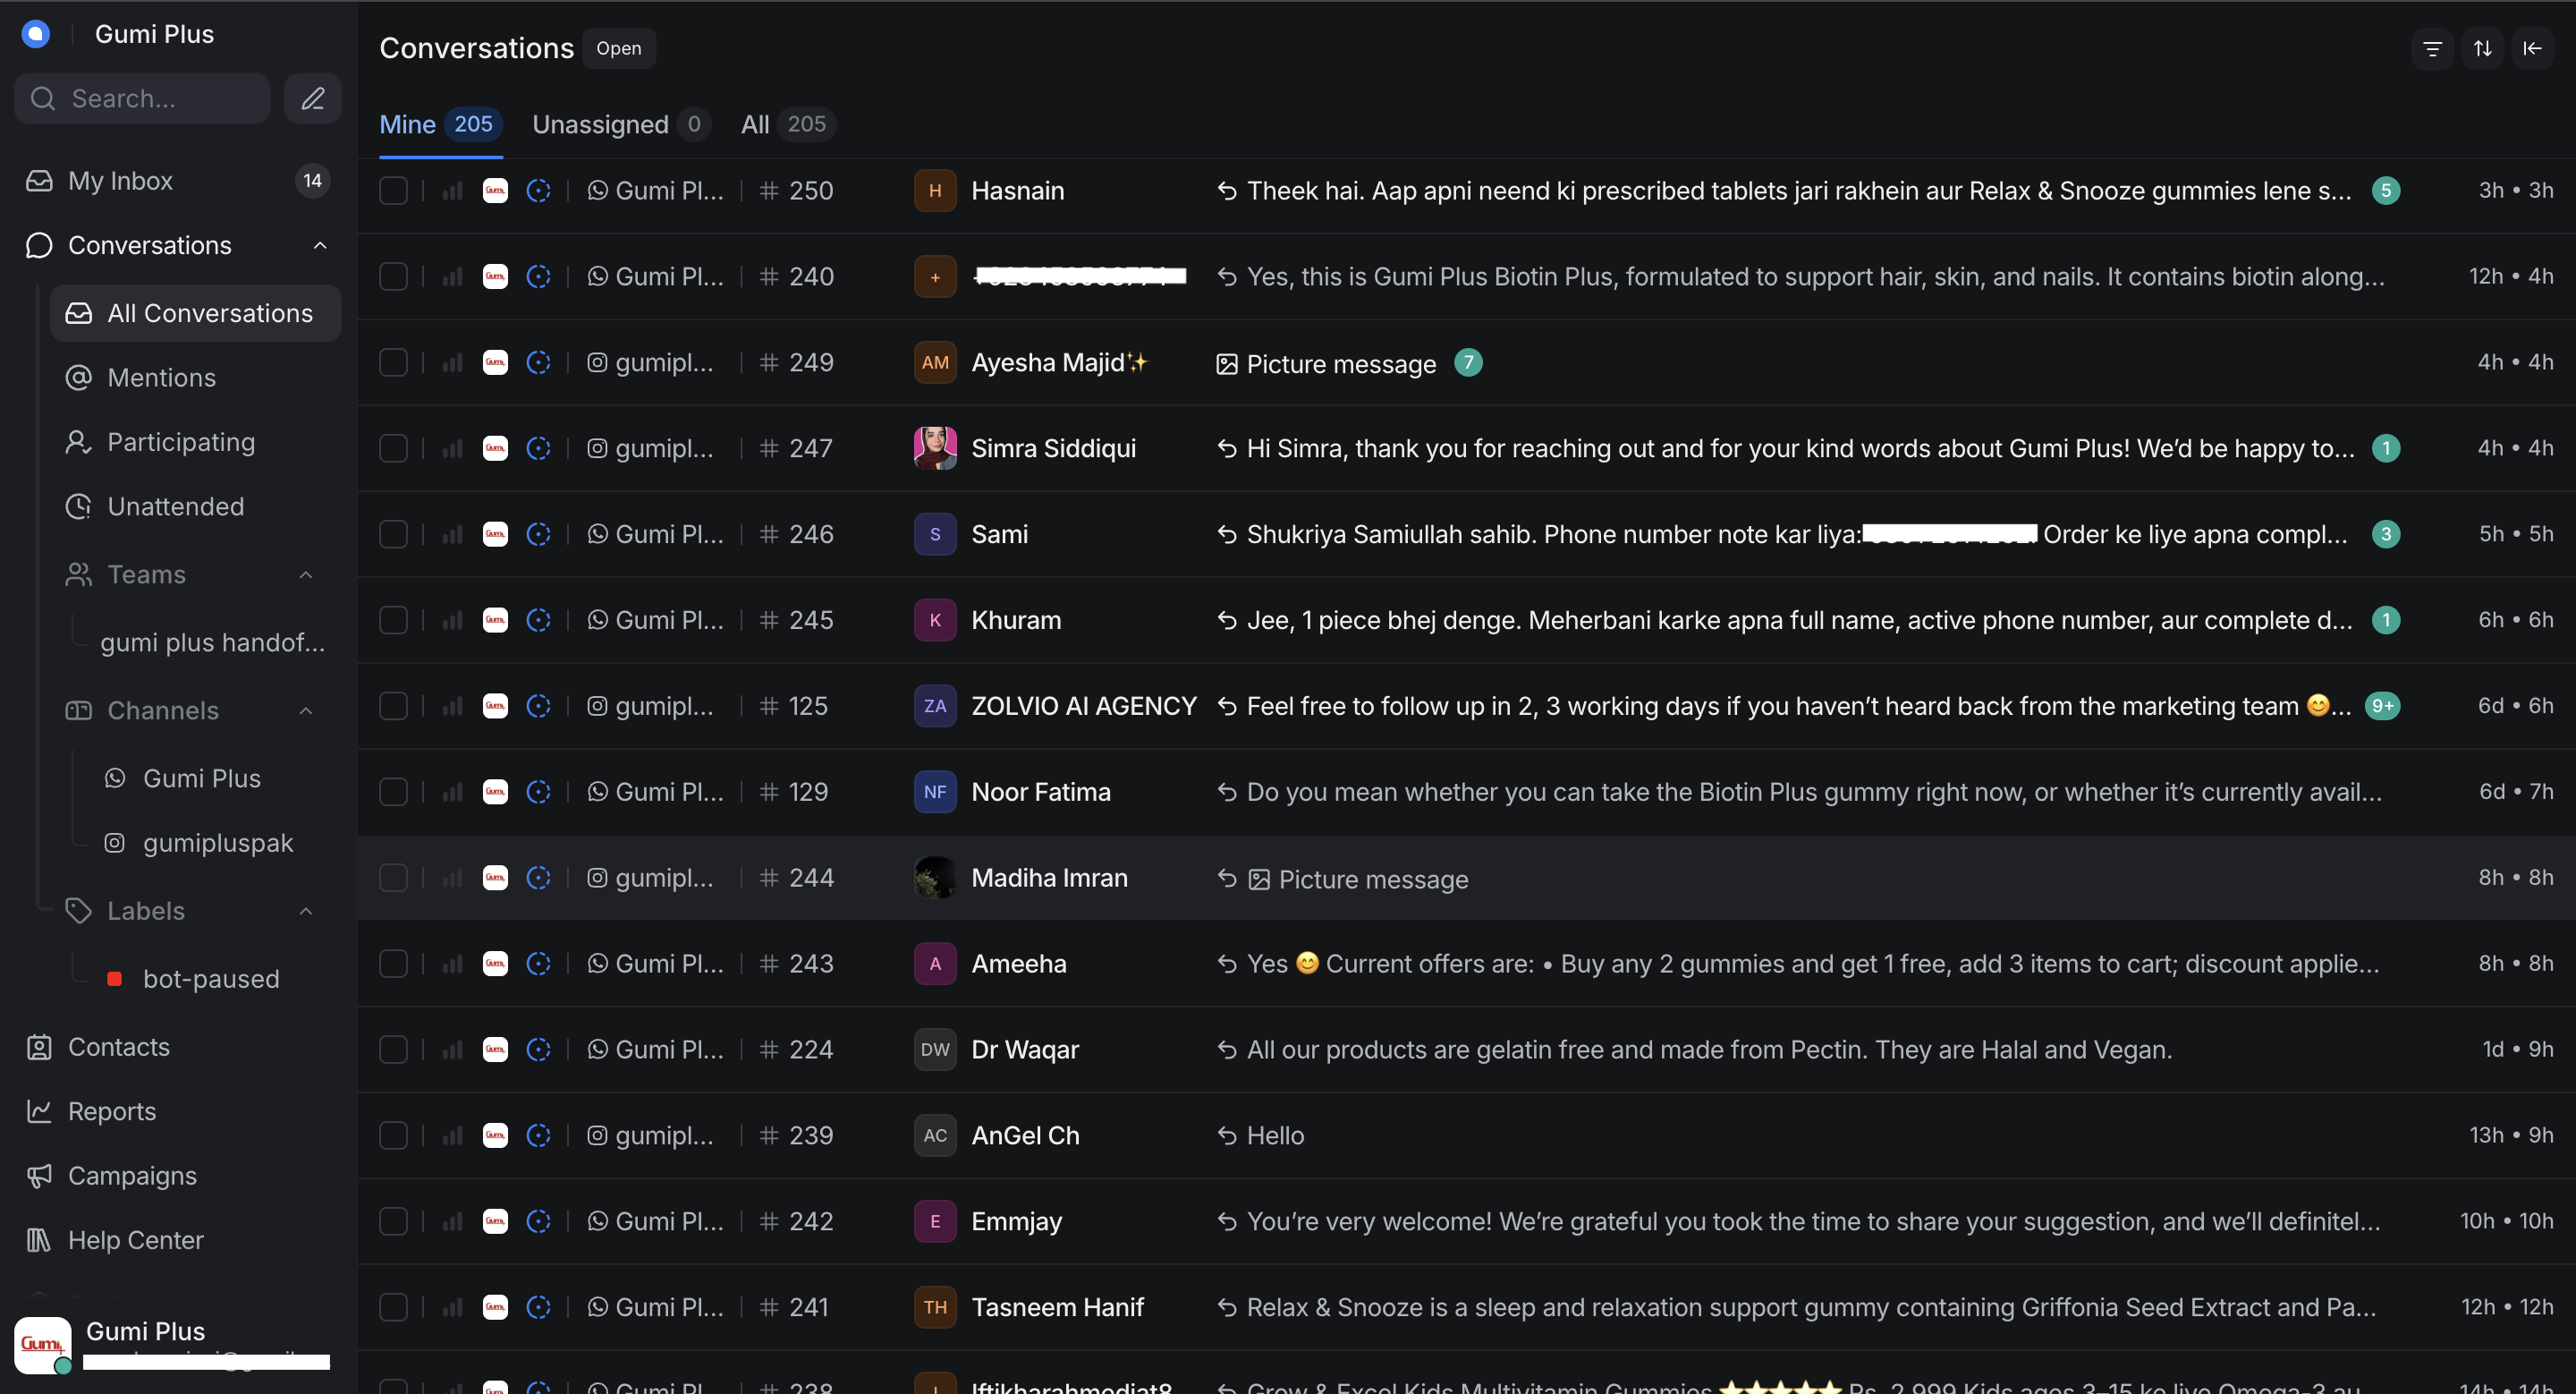Select the checkbox for Hasnain conversation
This screenshot has width=2576, height=1394.
[393, 190]
